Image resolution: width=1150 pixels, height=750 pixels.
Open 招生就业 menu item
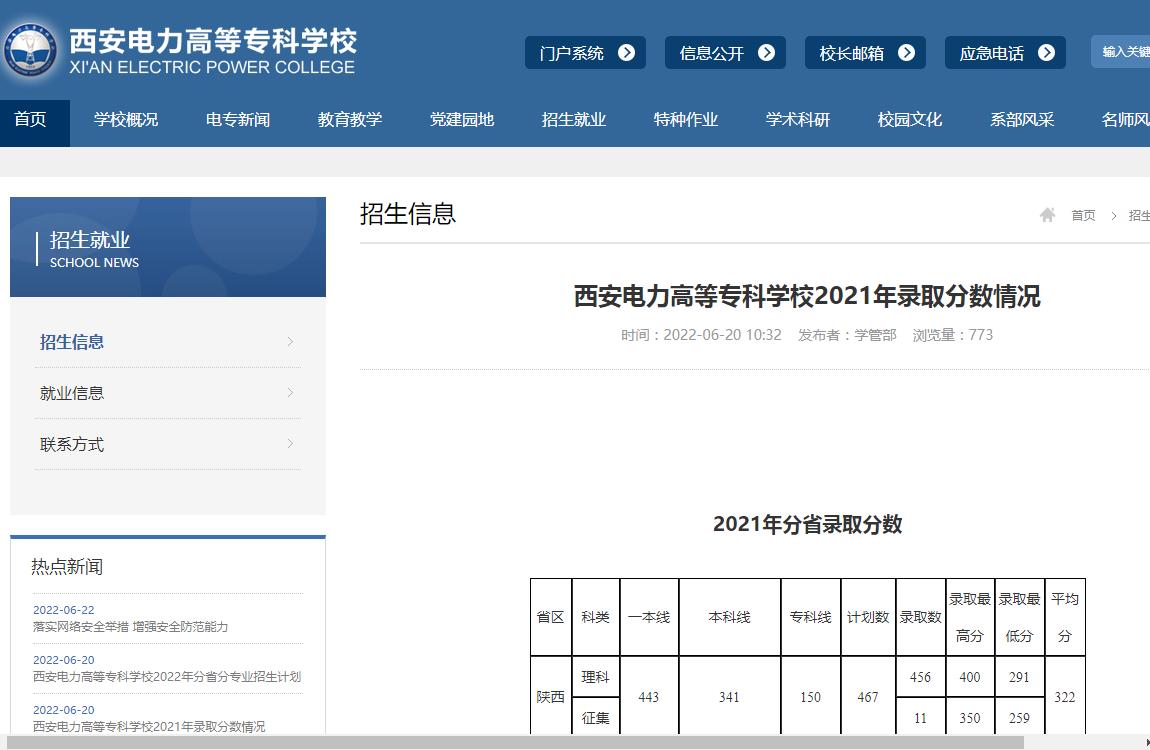click(x=574, y=120)
